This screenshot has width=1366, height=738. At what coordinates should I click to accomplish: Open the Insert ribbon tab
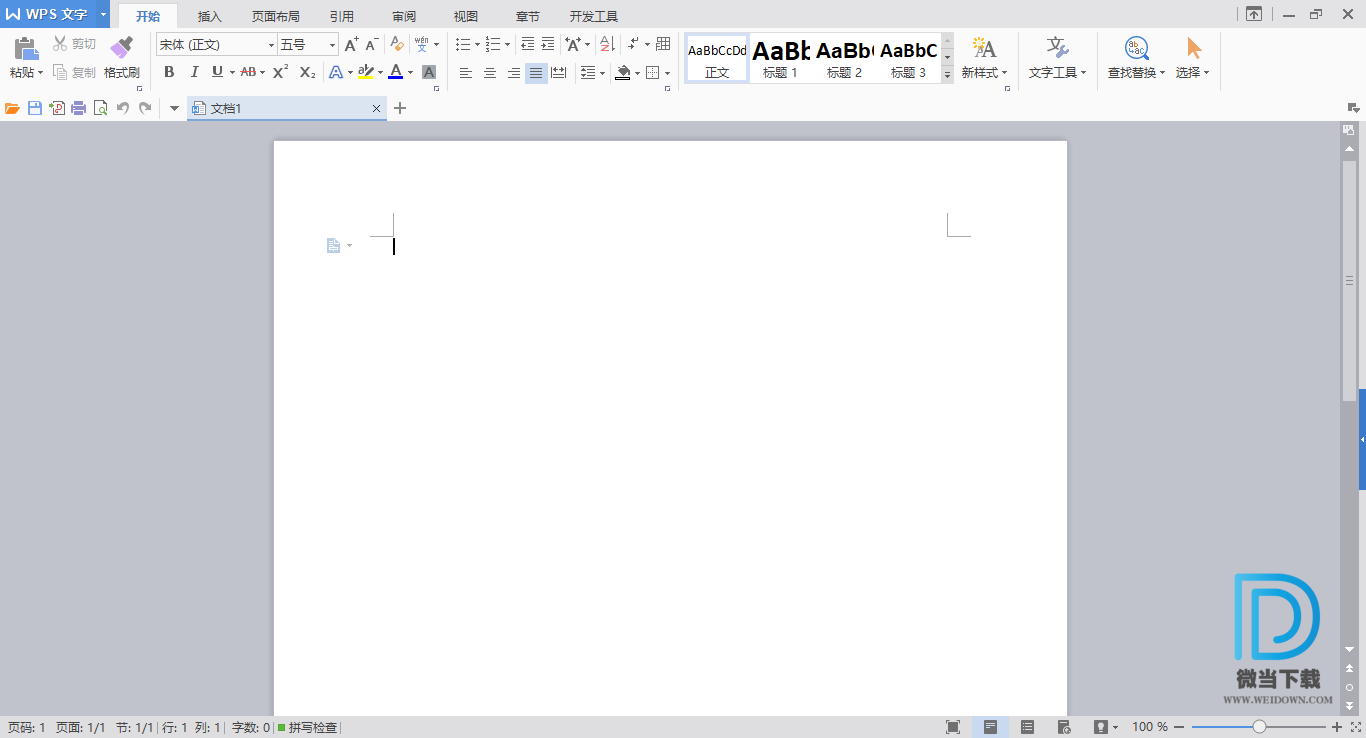[210, 17]
